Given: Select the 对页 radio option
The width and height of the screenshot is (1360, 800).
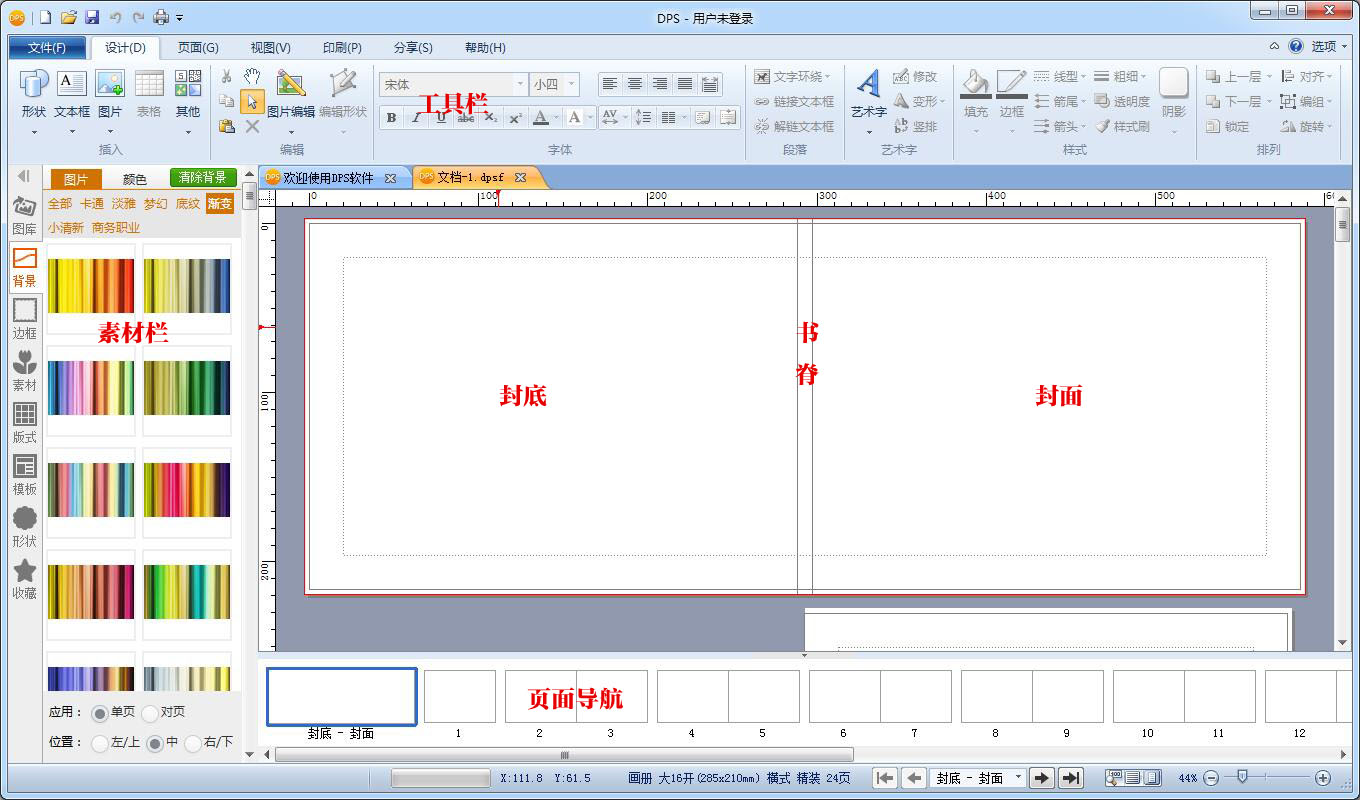Looking at the screenshot, I should click(x=163, y=713).
